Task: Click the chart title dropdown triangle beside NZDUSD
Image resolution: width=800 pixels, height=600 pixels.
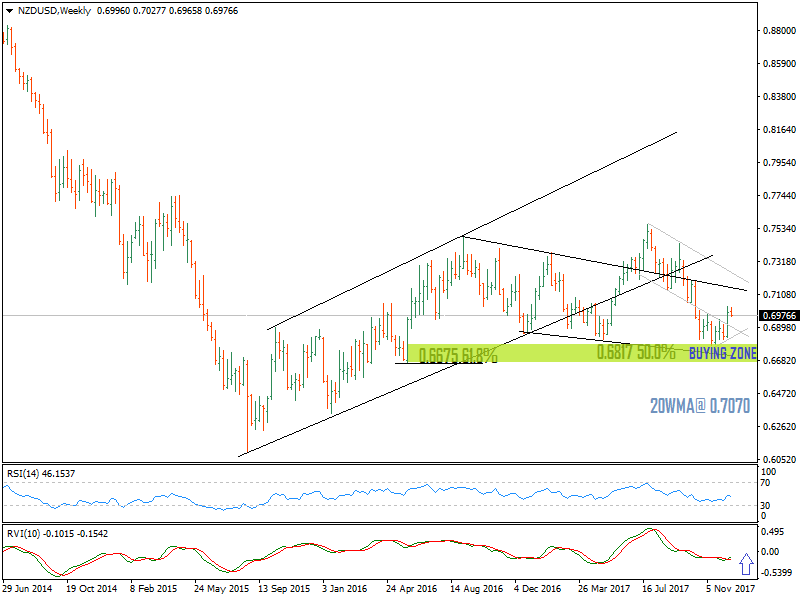Action: [x=9, y=11]
